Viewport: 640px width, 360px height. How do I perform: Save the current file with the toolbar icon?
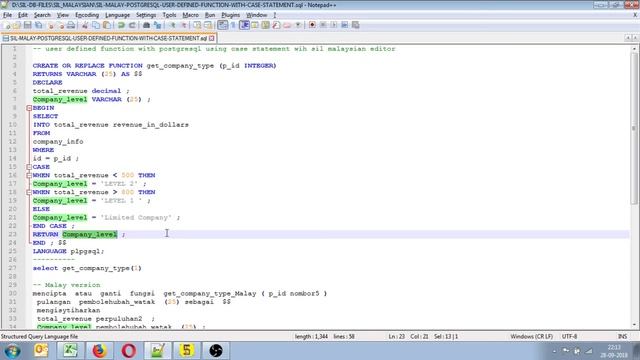[28, 25]
